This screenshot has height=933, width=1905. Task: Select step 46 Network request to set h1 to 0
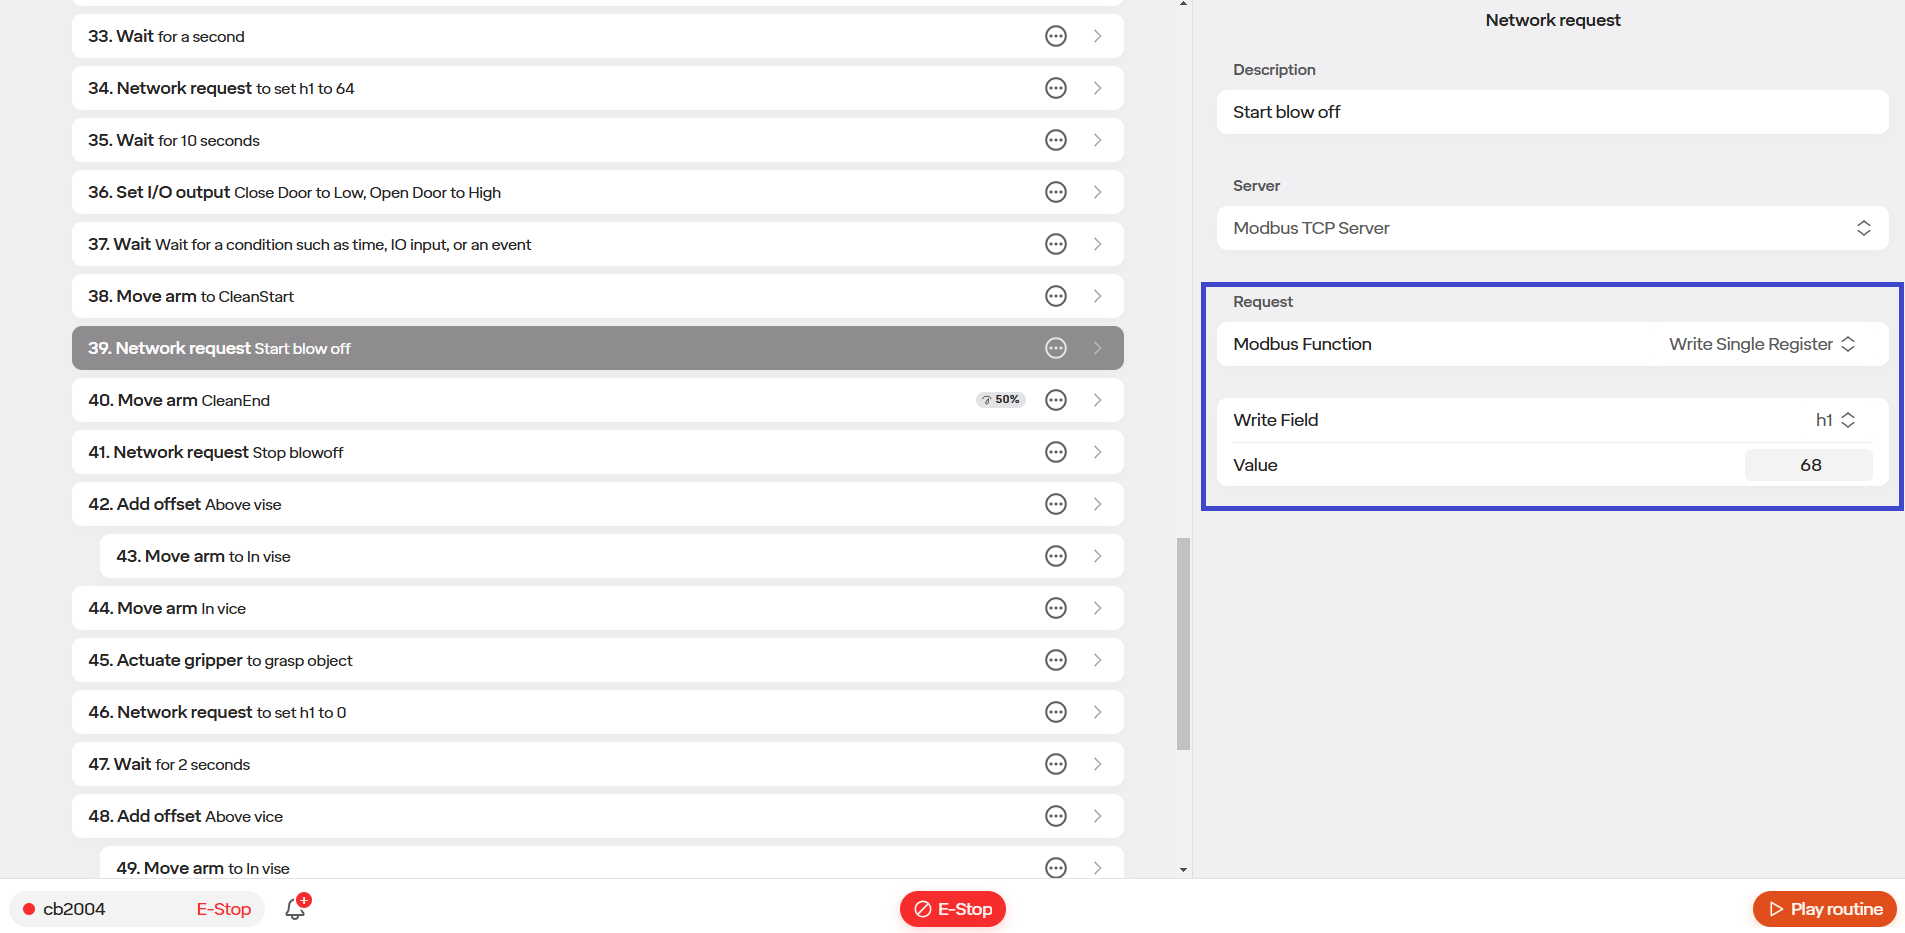[x=598, y=712]
